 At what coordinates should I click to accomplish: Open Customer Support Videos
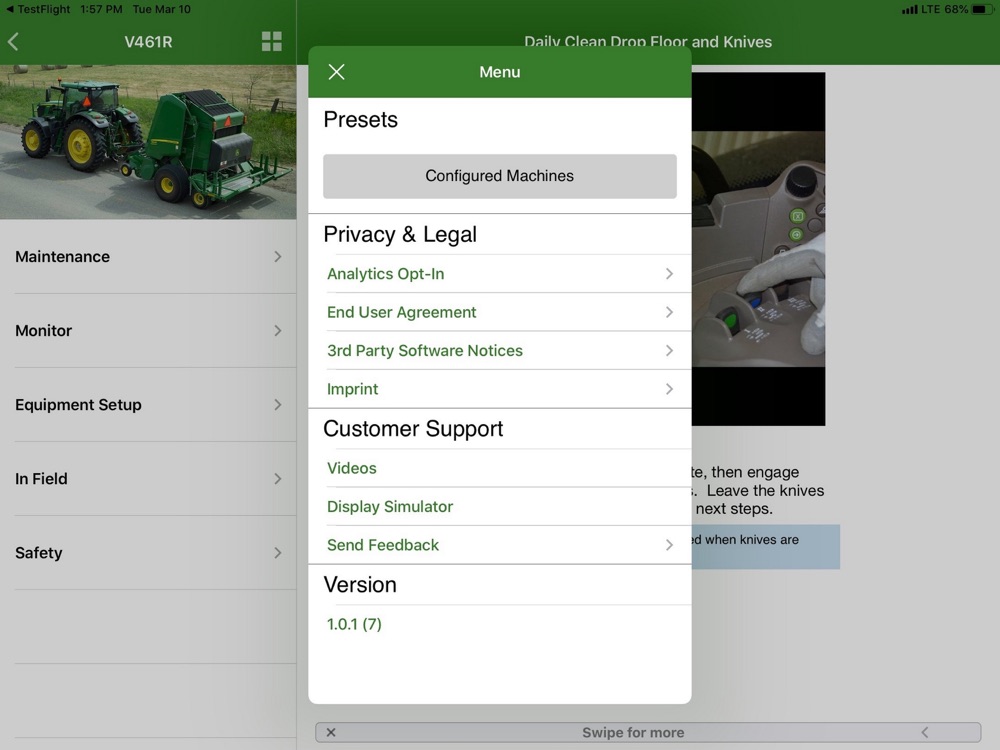point(352,468)
